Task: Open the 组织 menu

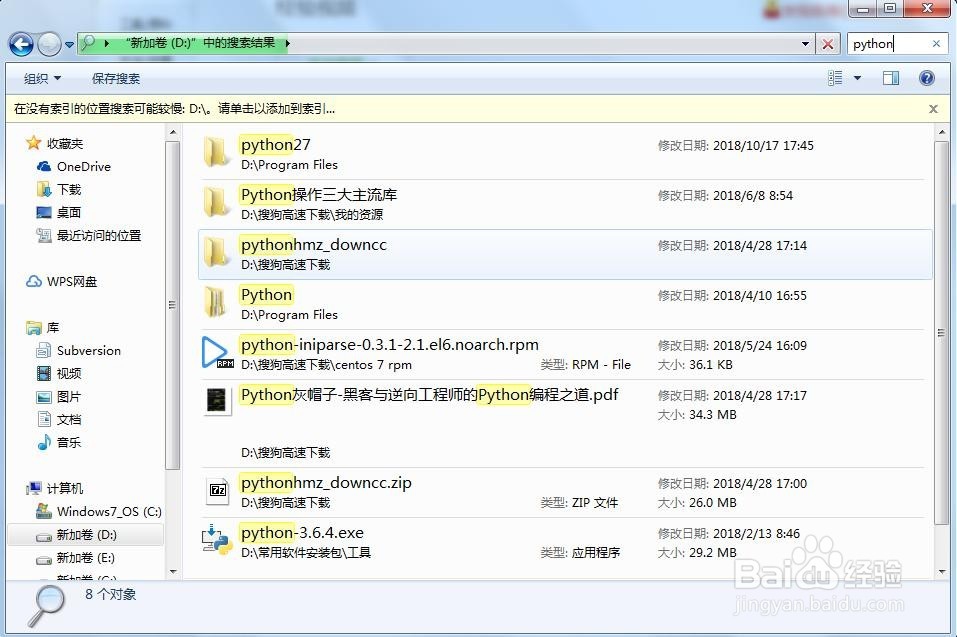Action: click(42, 79)
